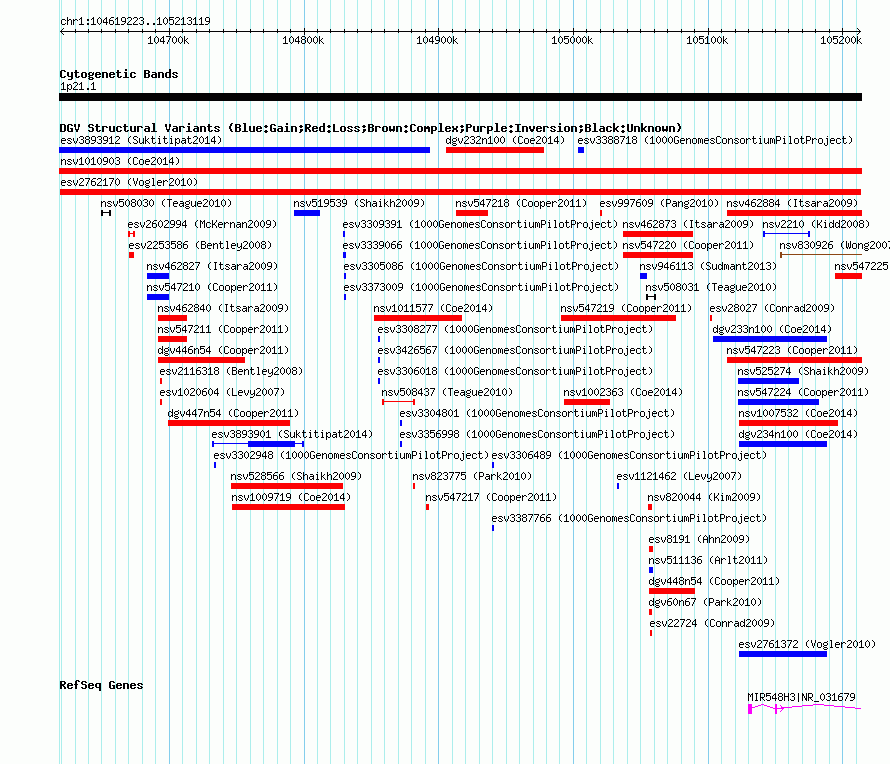Click nsv1011577 (Coe2014) label
890x764 pixels.
(x=433, y=308)
